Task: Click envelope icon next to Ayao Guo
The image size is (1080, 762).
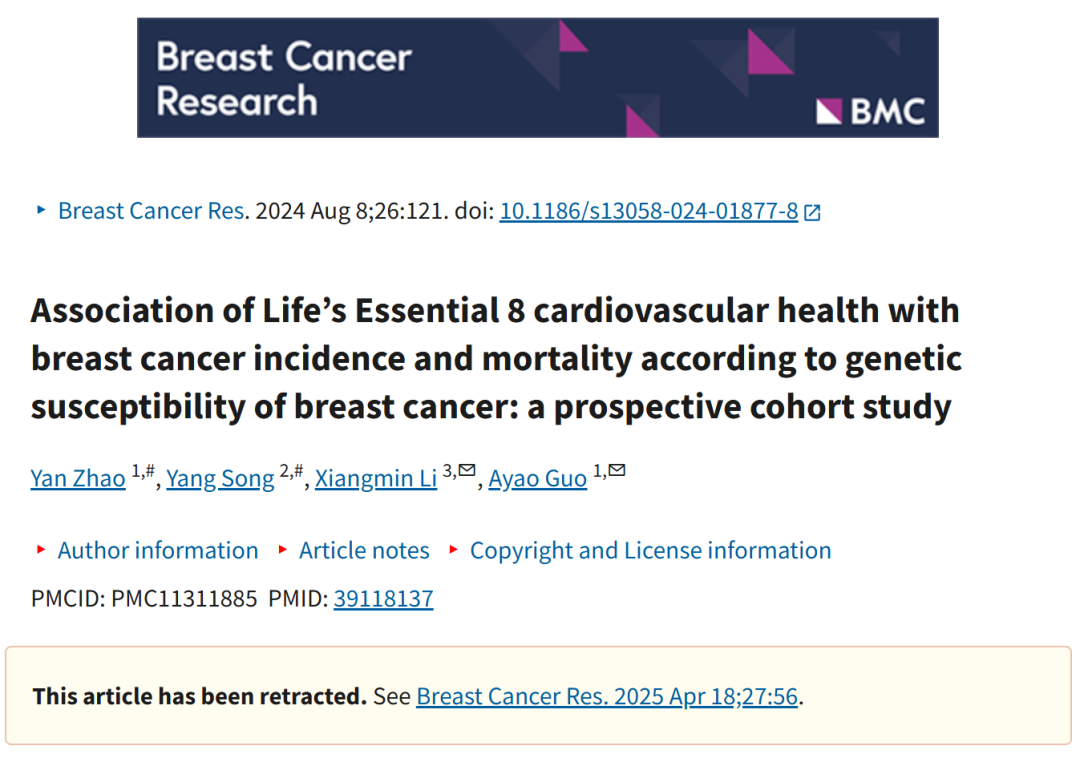Action: [617, 470]
